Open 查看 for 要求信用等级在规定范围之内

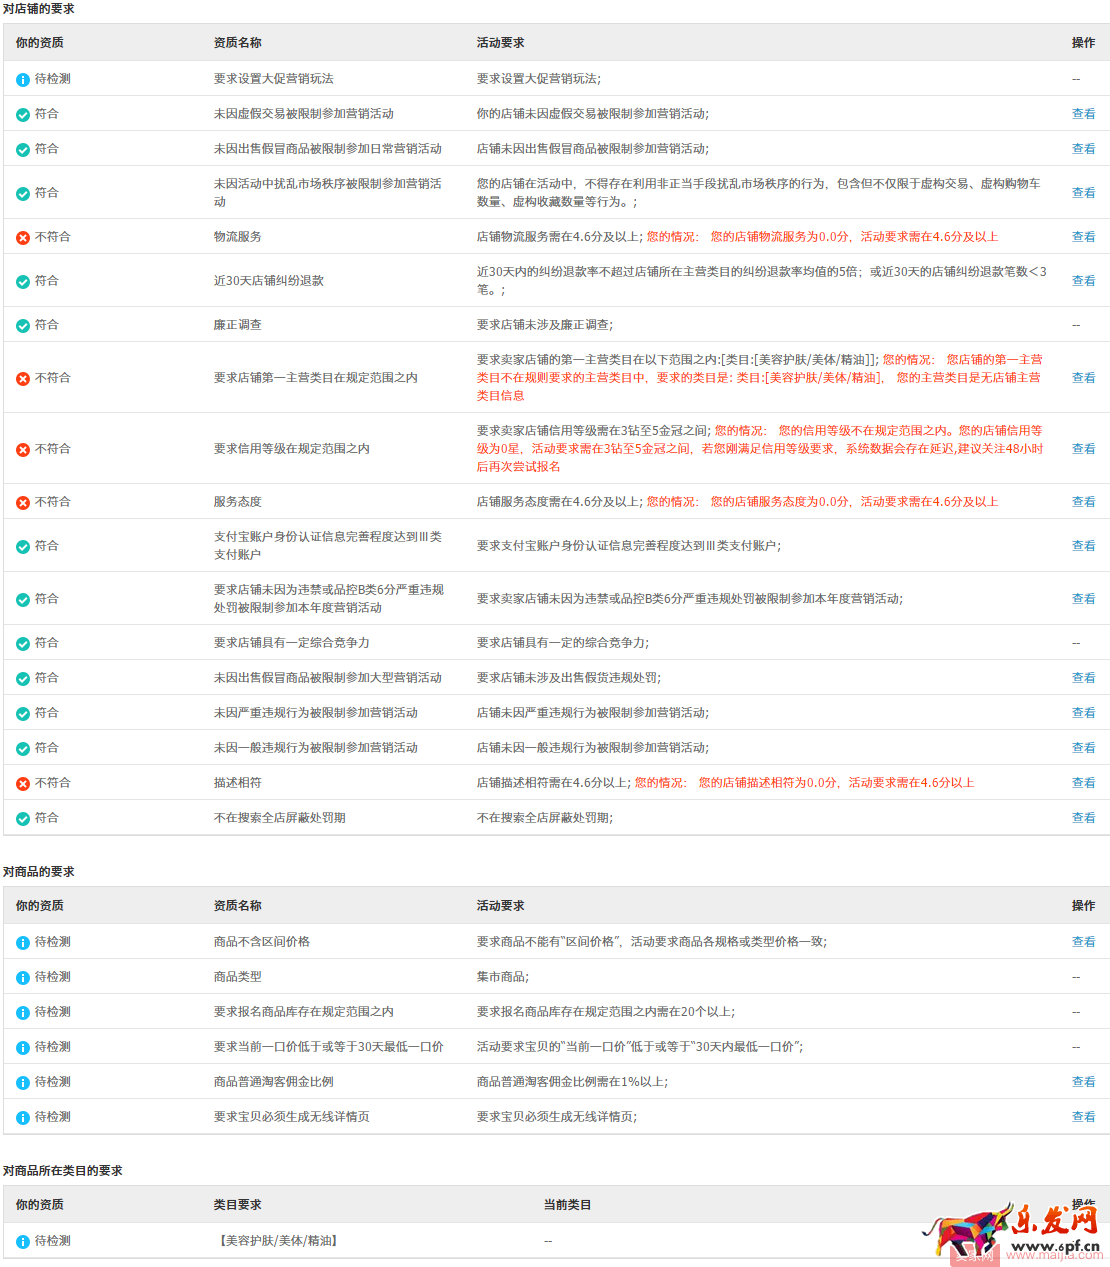1084,448
